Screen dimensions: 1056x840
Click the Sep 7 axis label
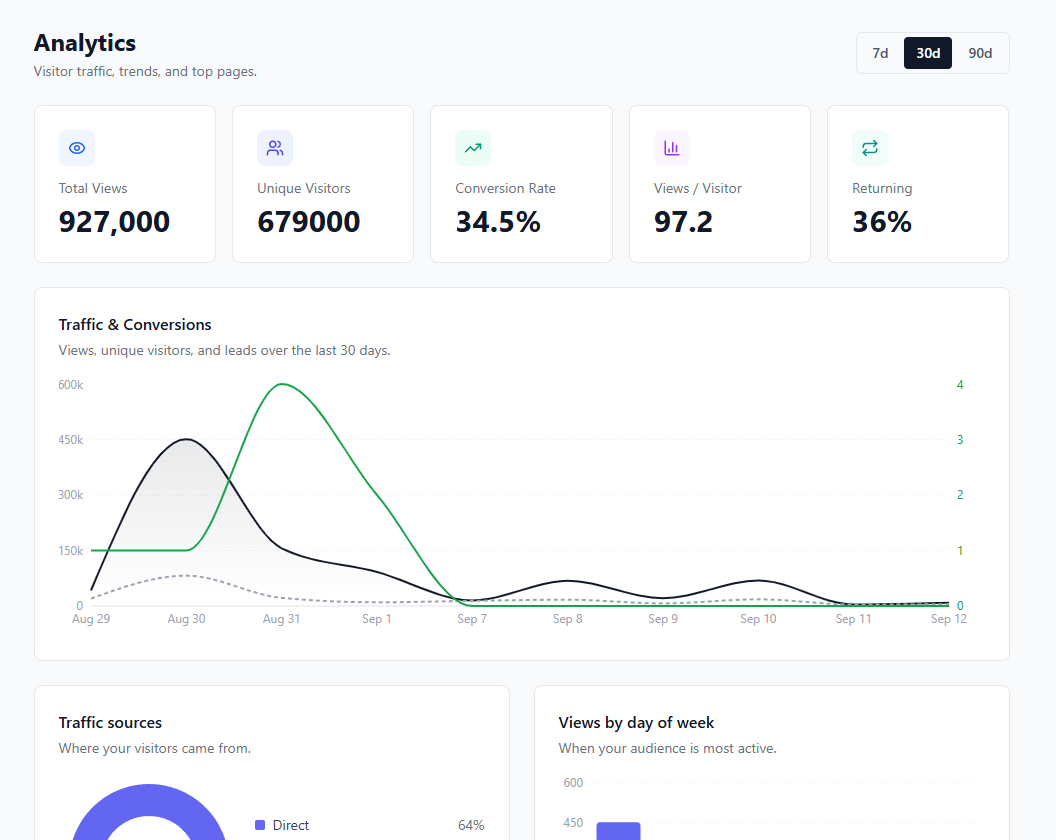[472, 619]
